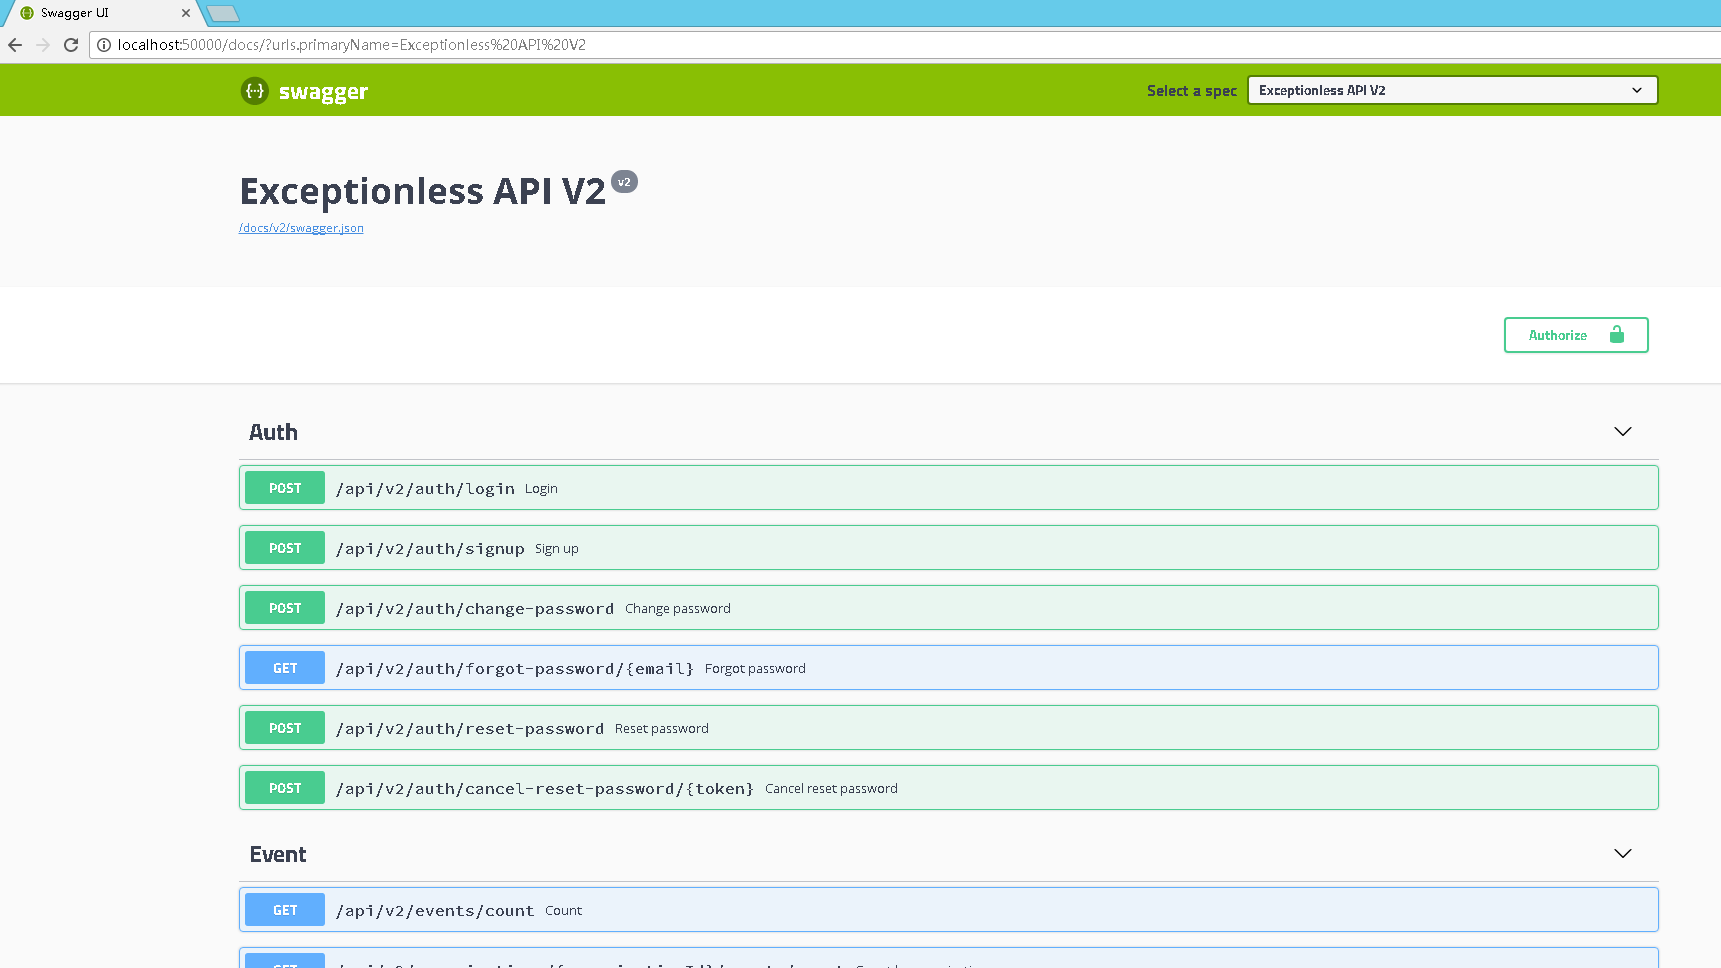Click the POST badge for /auth/reset-password
The width and height of the screenshot is (1721, 968).
(285, 728)
